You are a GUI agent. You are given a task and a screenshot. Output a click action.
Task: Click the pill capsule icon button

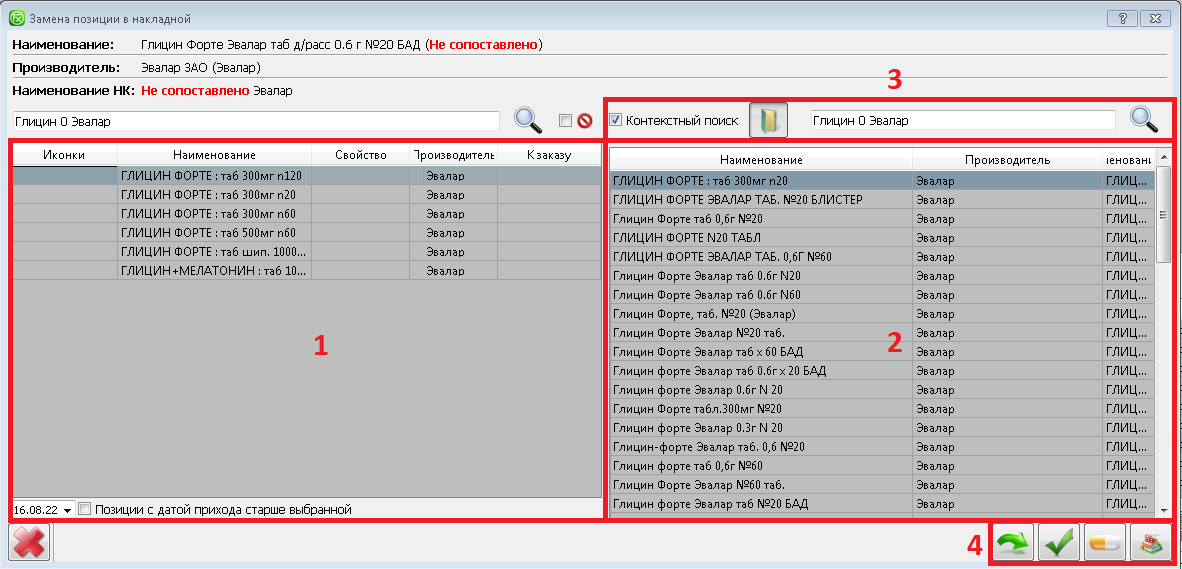(1104, 543)
